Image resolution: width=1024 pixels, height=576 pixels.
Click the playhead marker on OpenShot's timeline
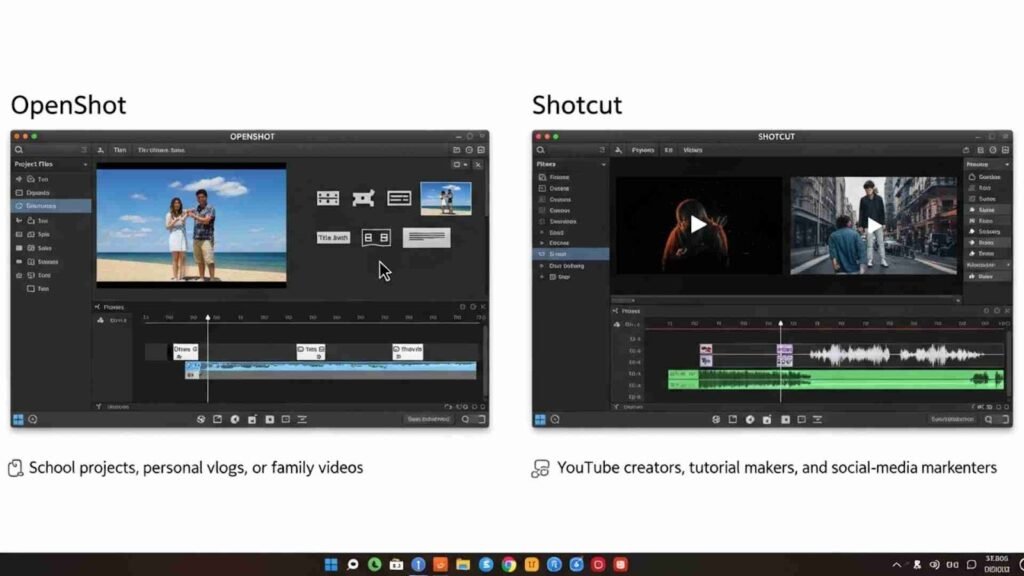(x=208, y=318)
